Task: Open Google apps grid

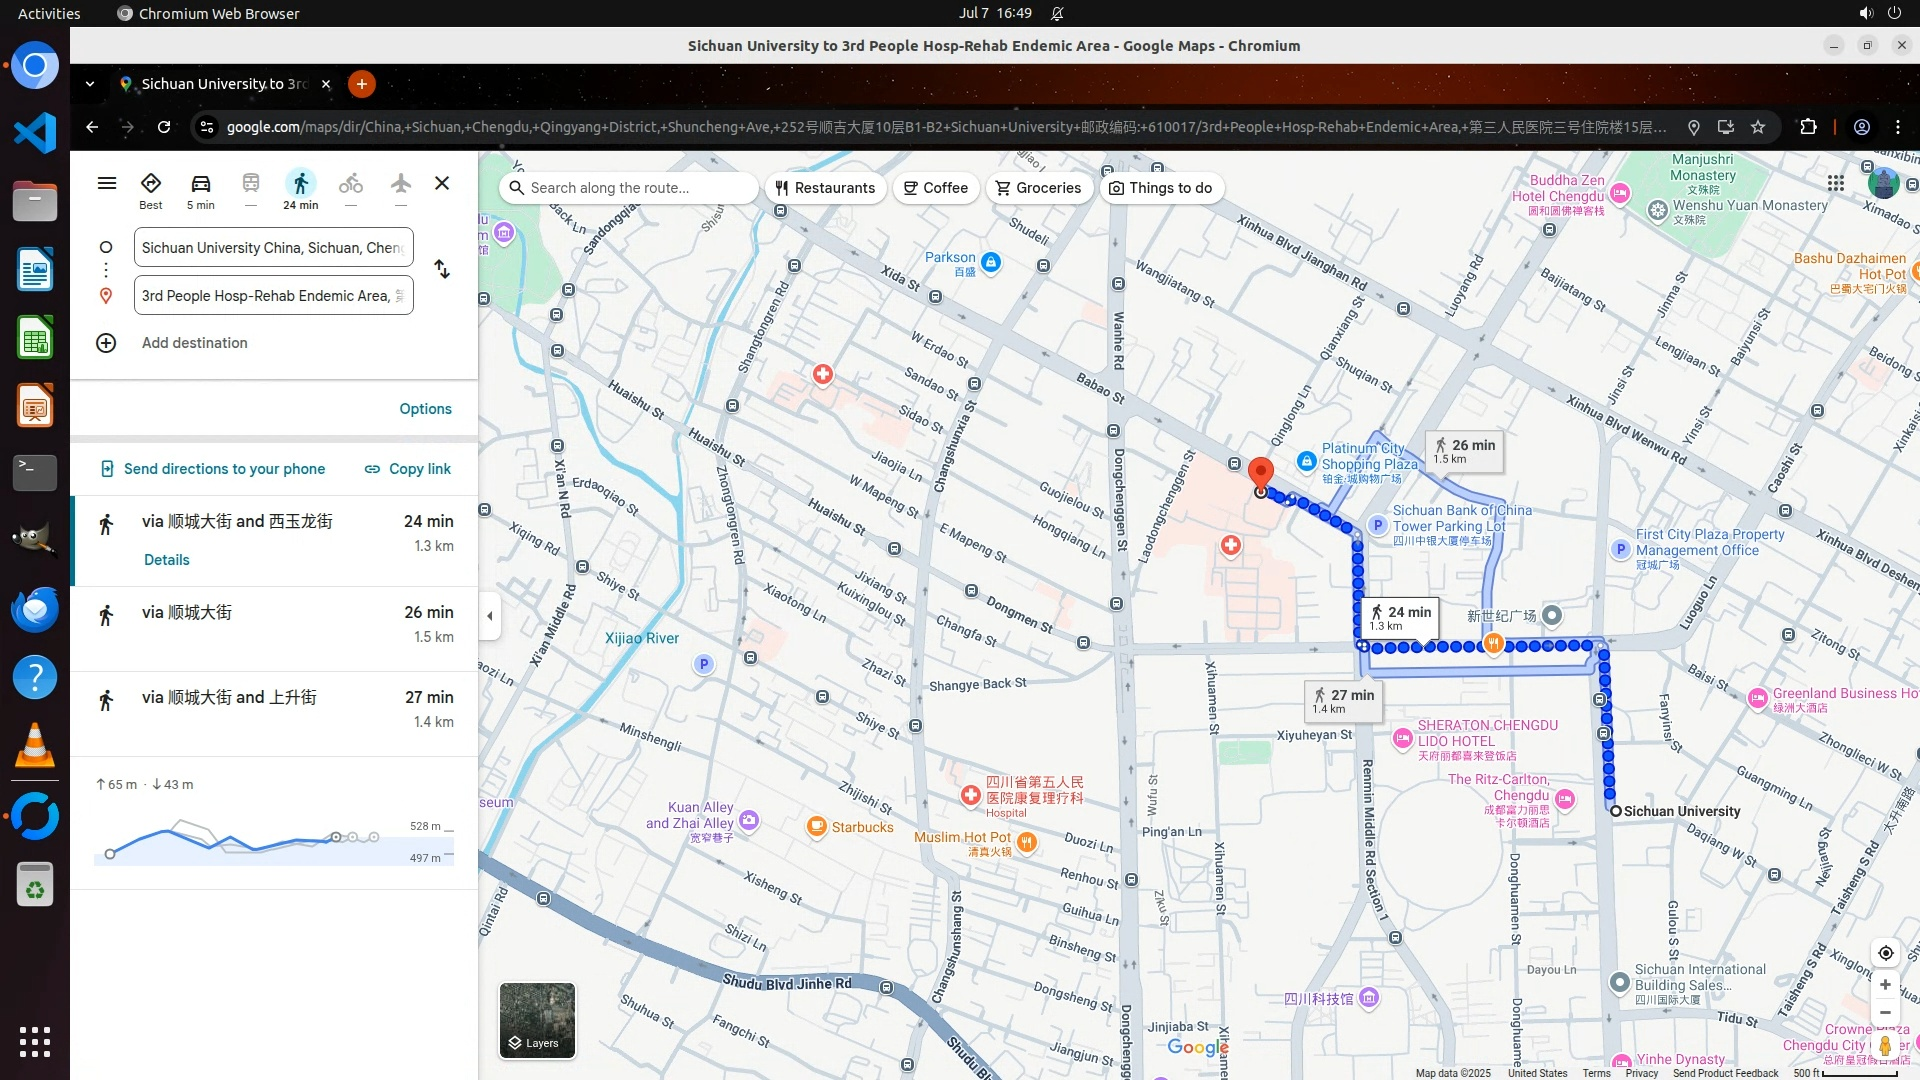Action: click(1835, 183)
